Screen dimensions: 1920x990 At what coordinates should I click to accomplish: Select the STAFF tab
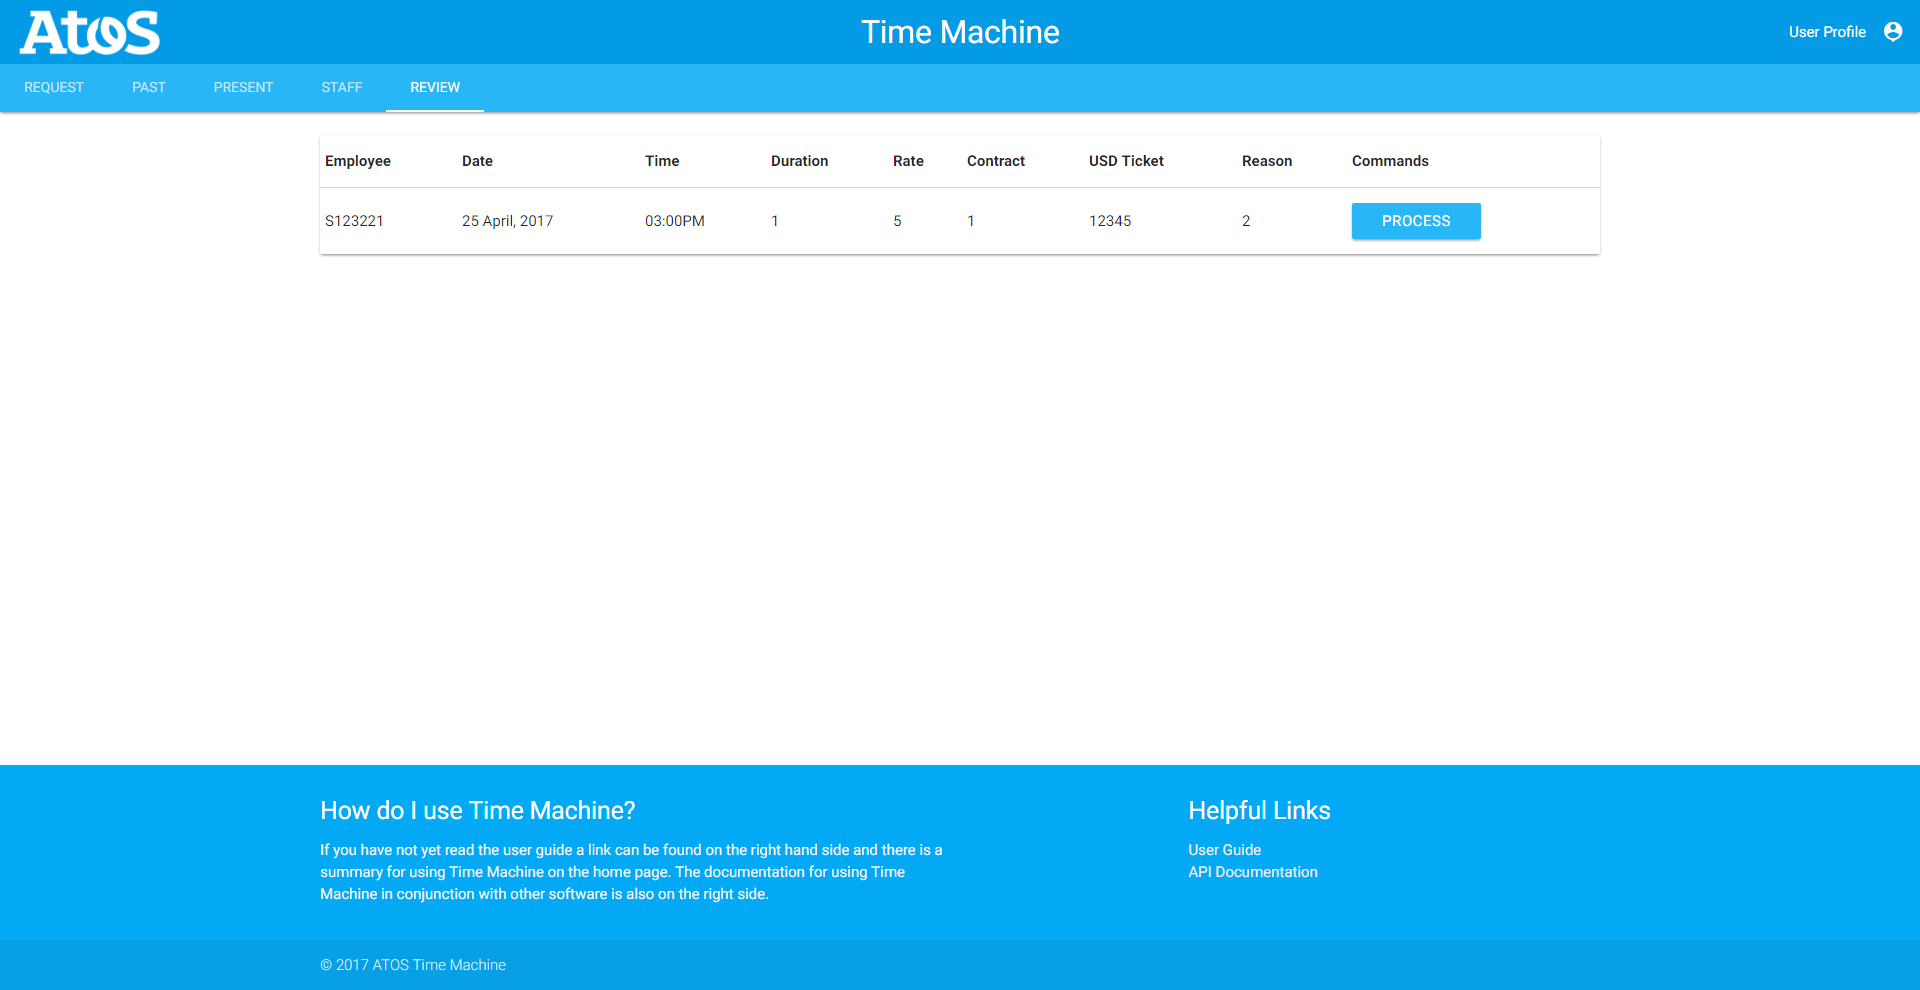pos(341,88)
